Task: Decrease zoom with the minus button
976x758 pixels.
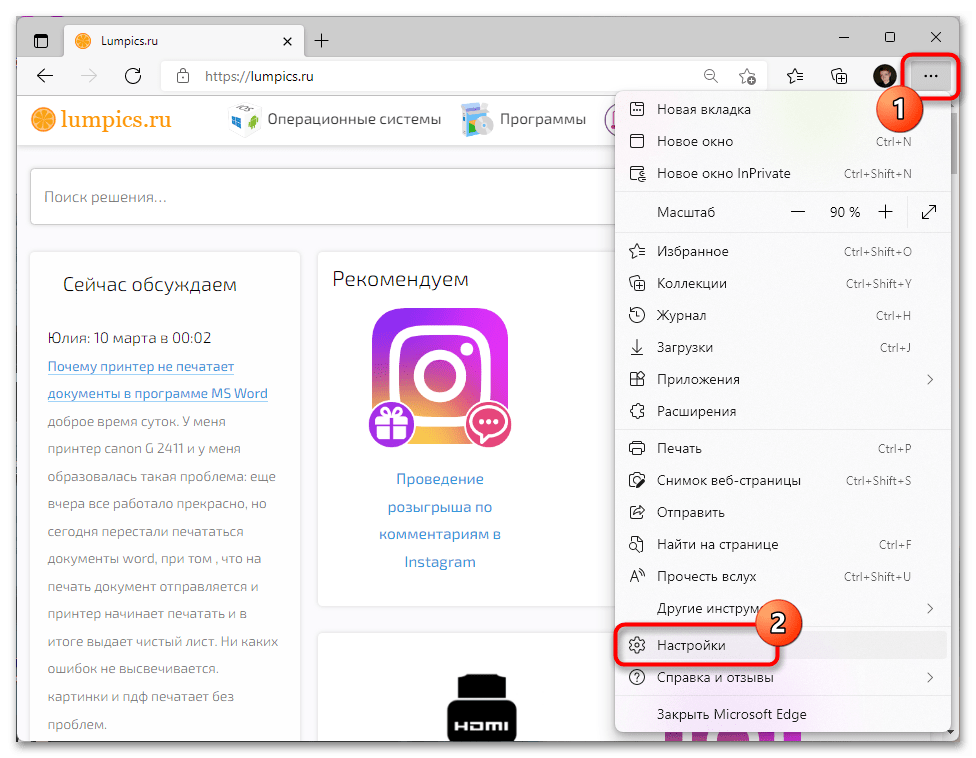Action: coord(797,212)
